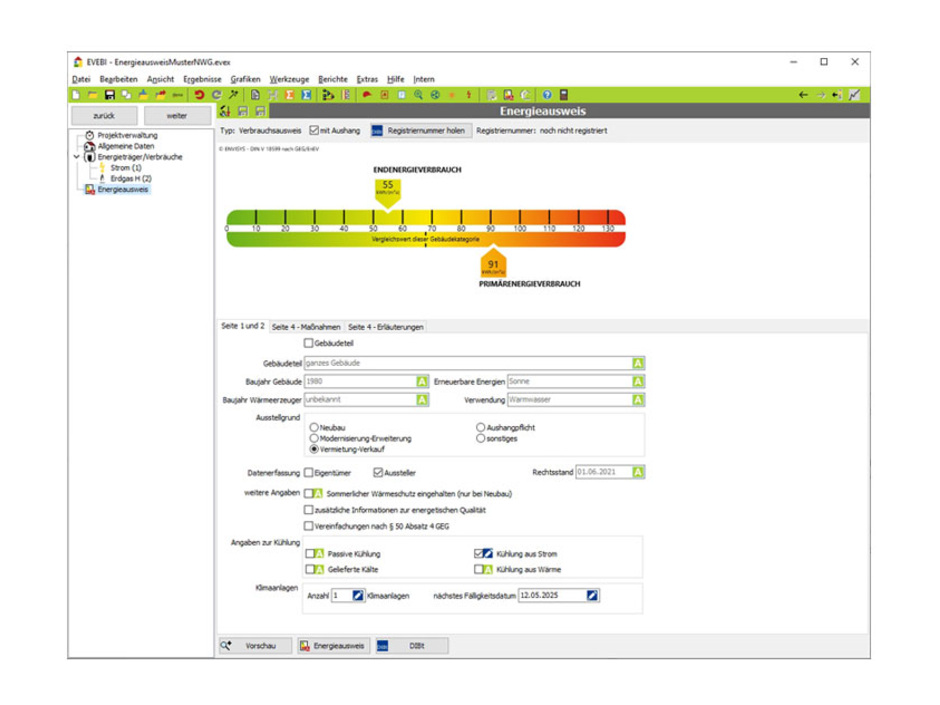Viewport: 940px width, 705px height.
Task: Open the blue help question mark icon
Action: coord(547,95)
